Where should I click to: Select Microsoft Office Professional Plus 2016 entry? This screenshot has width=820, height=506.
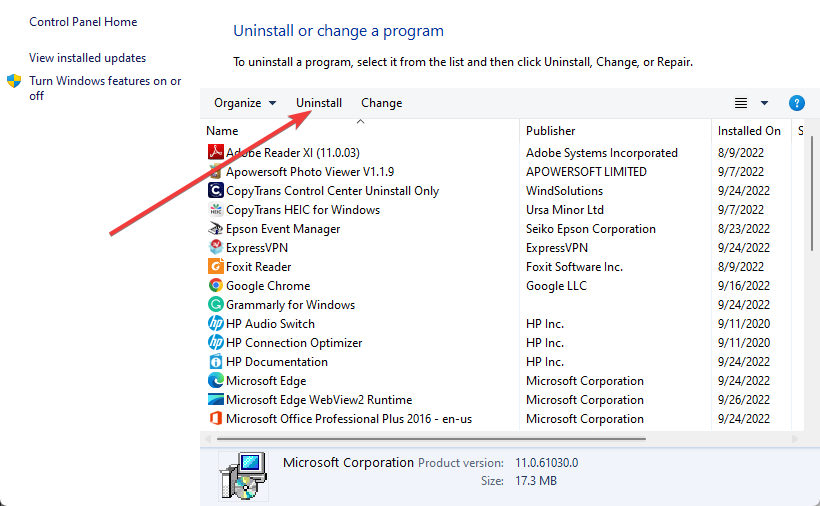349,419
